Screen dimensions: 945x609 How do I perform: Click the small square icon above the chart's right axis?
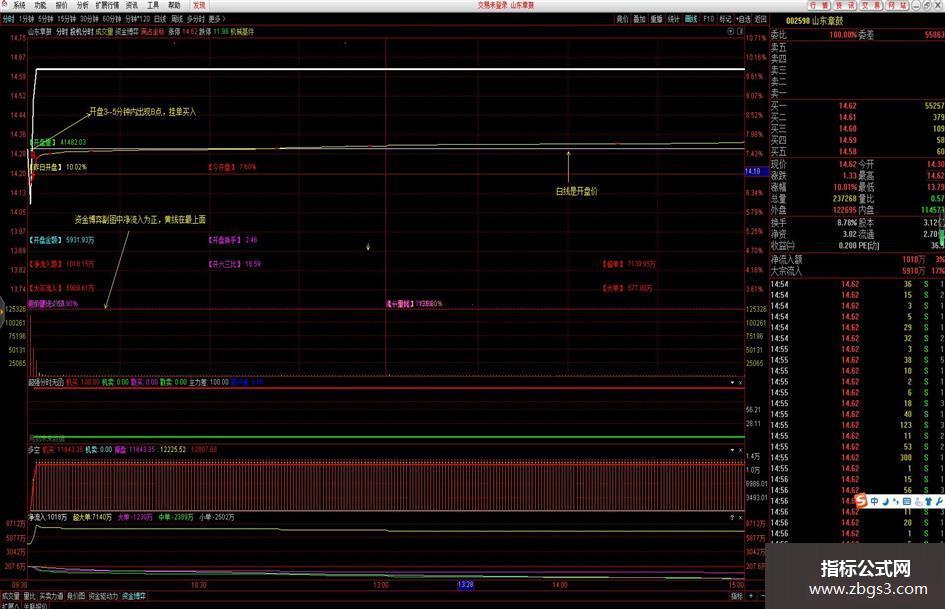coord(740,31)
